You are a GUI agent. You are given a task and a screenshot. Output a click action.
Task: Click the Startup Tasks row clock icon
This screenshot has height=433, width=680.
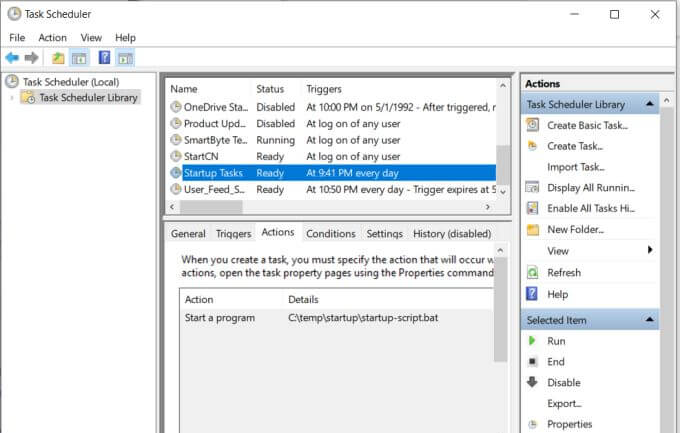176,173
